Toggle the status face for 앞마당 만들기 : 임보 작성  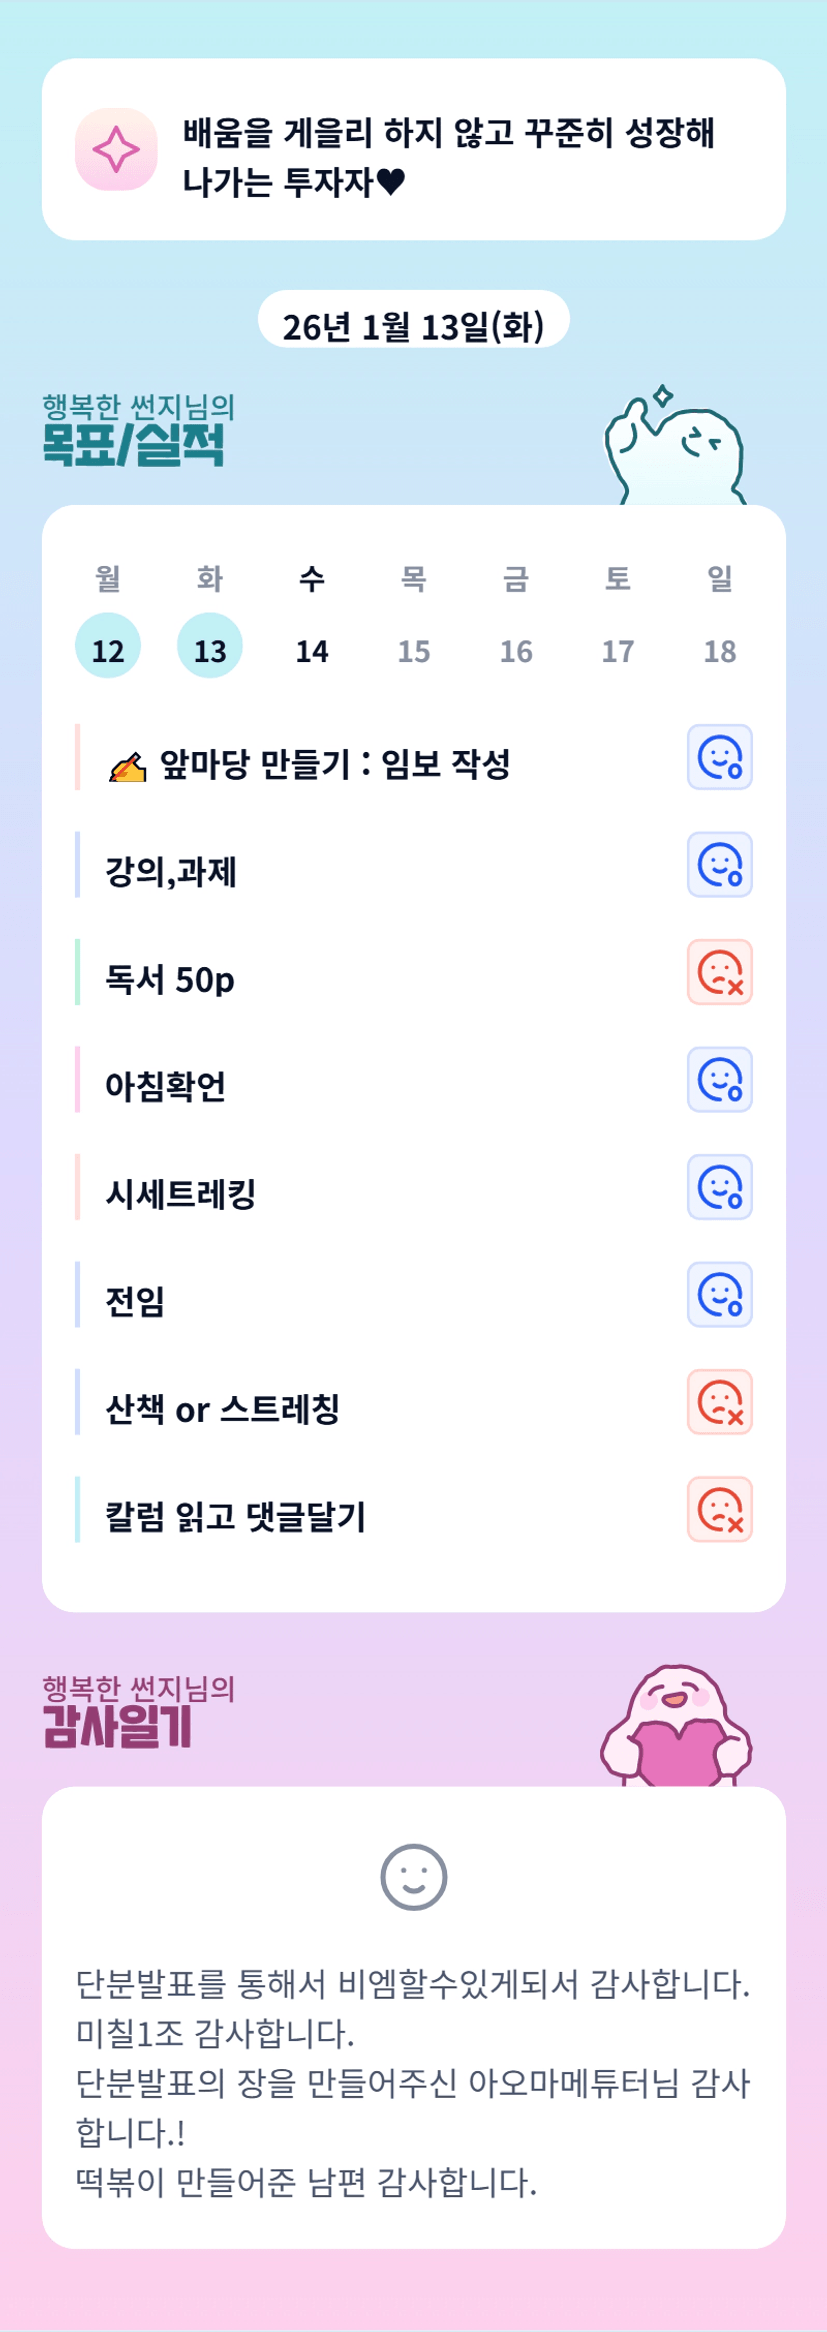coord(719,757)
